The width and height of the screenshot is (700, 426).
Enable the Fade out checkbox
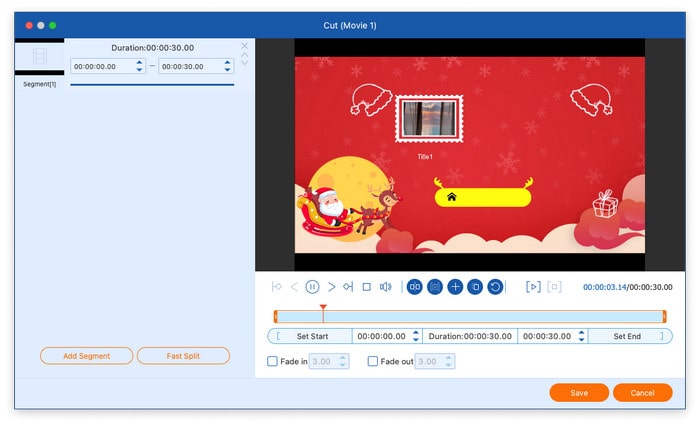(x=373, y=361)
